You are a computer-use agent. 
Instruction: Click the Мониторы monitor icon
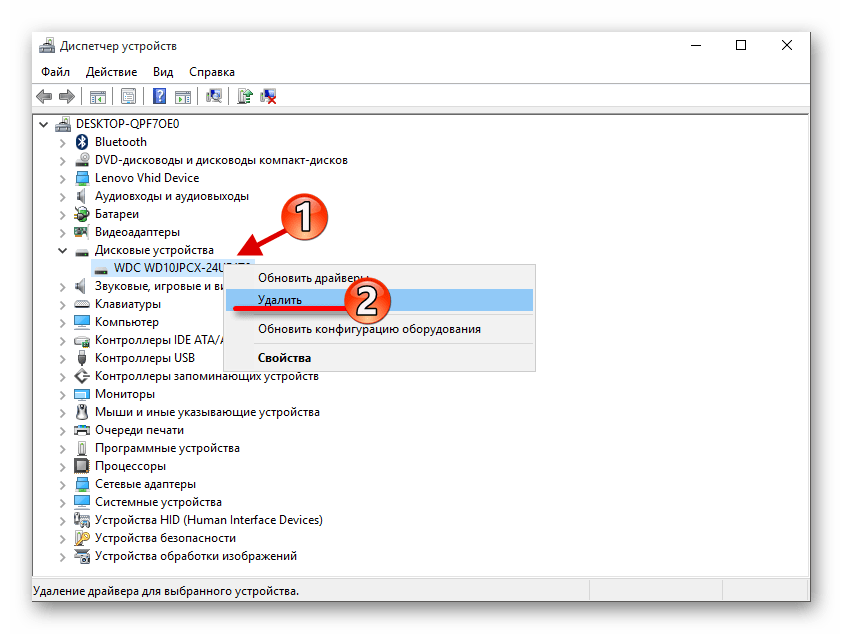pyautogui.click(x=82, y=394)
